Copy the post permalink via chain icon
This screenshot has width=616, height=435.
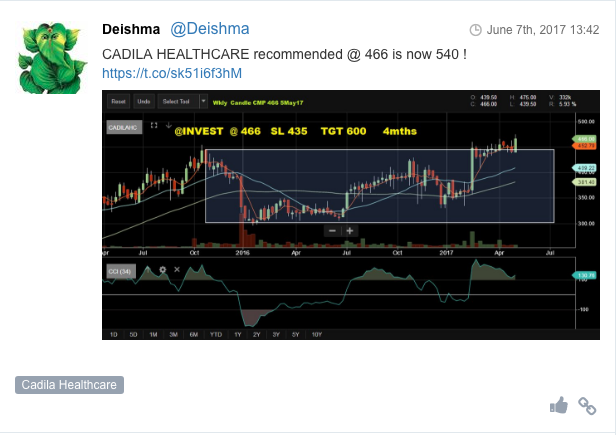[x=587, y=406]
